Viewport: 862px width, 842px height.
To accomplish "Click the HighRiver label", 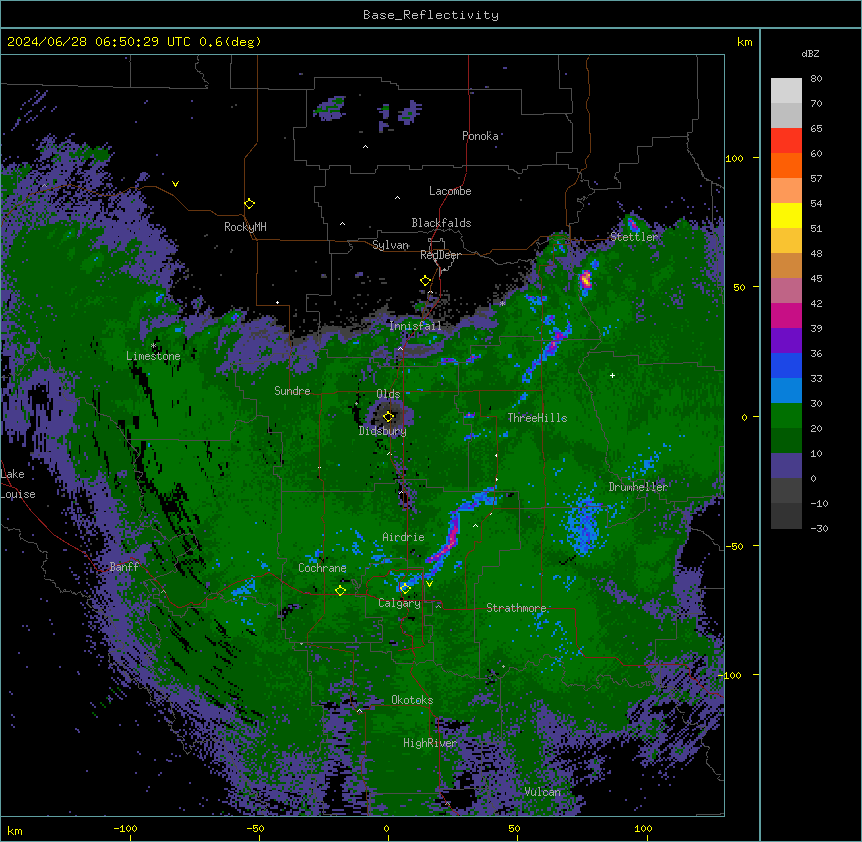I will 430,743.
